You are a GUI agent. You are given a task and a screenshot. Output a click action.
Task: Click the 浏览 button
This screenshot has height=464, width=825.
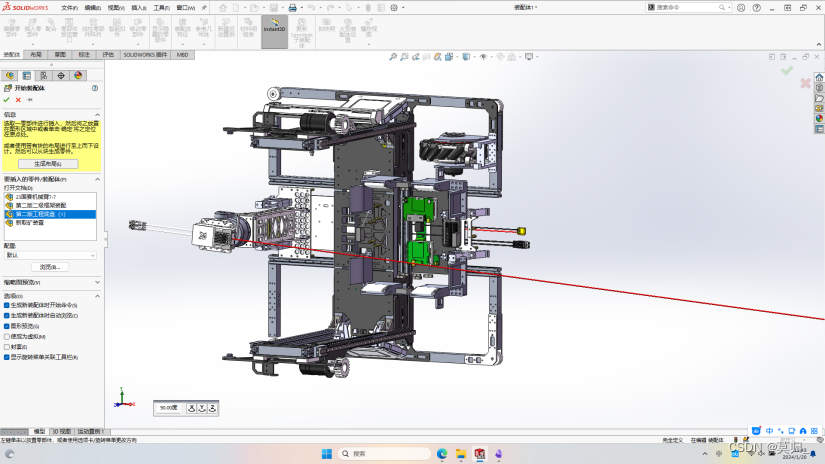pos(50,267)
